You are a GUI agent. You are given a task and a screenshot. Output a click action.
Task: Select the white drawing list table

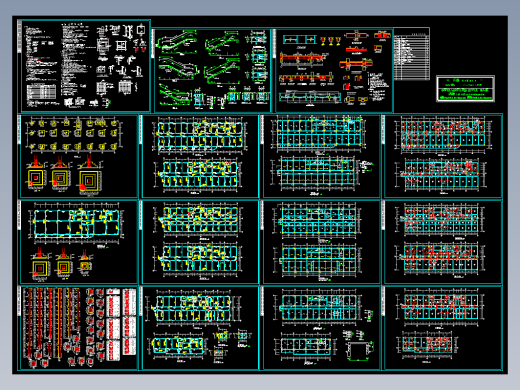pyautogui.click(x=412, y=54)
